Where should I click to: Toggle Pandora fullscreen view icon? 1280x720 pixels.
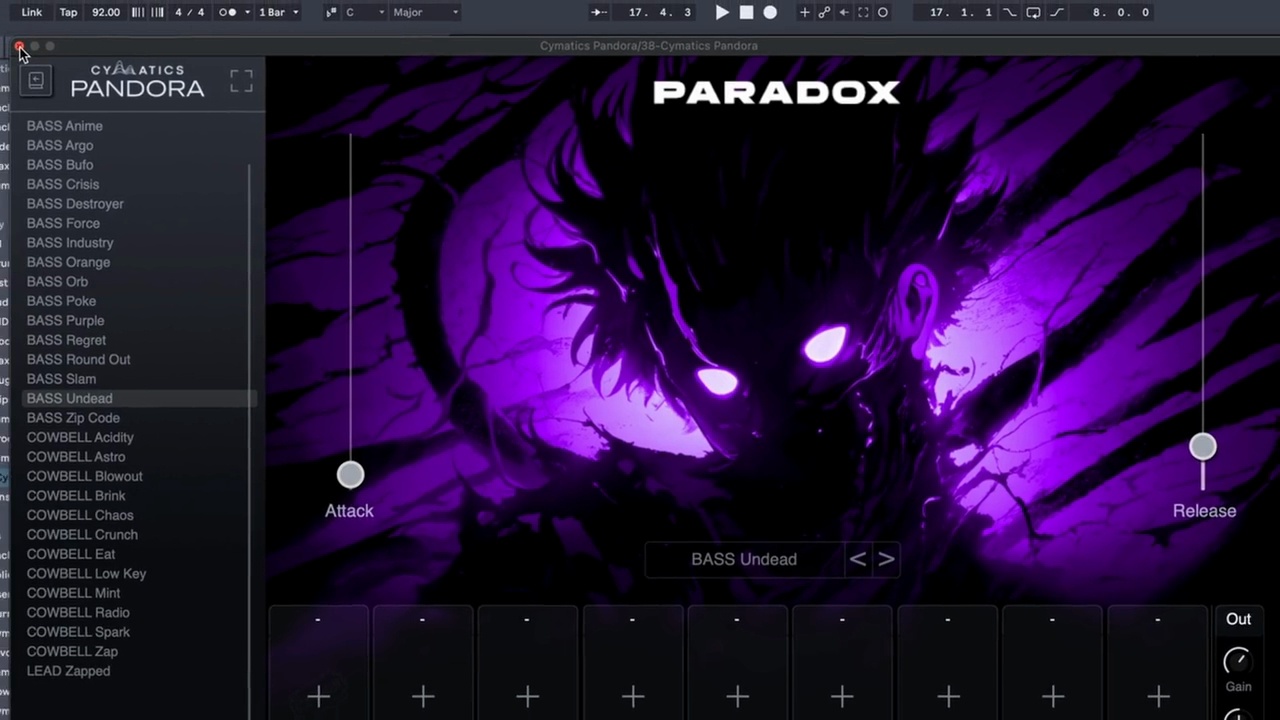tap(241, 81)
